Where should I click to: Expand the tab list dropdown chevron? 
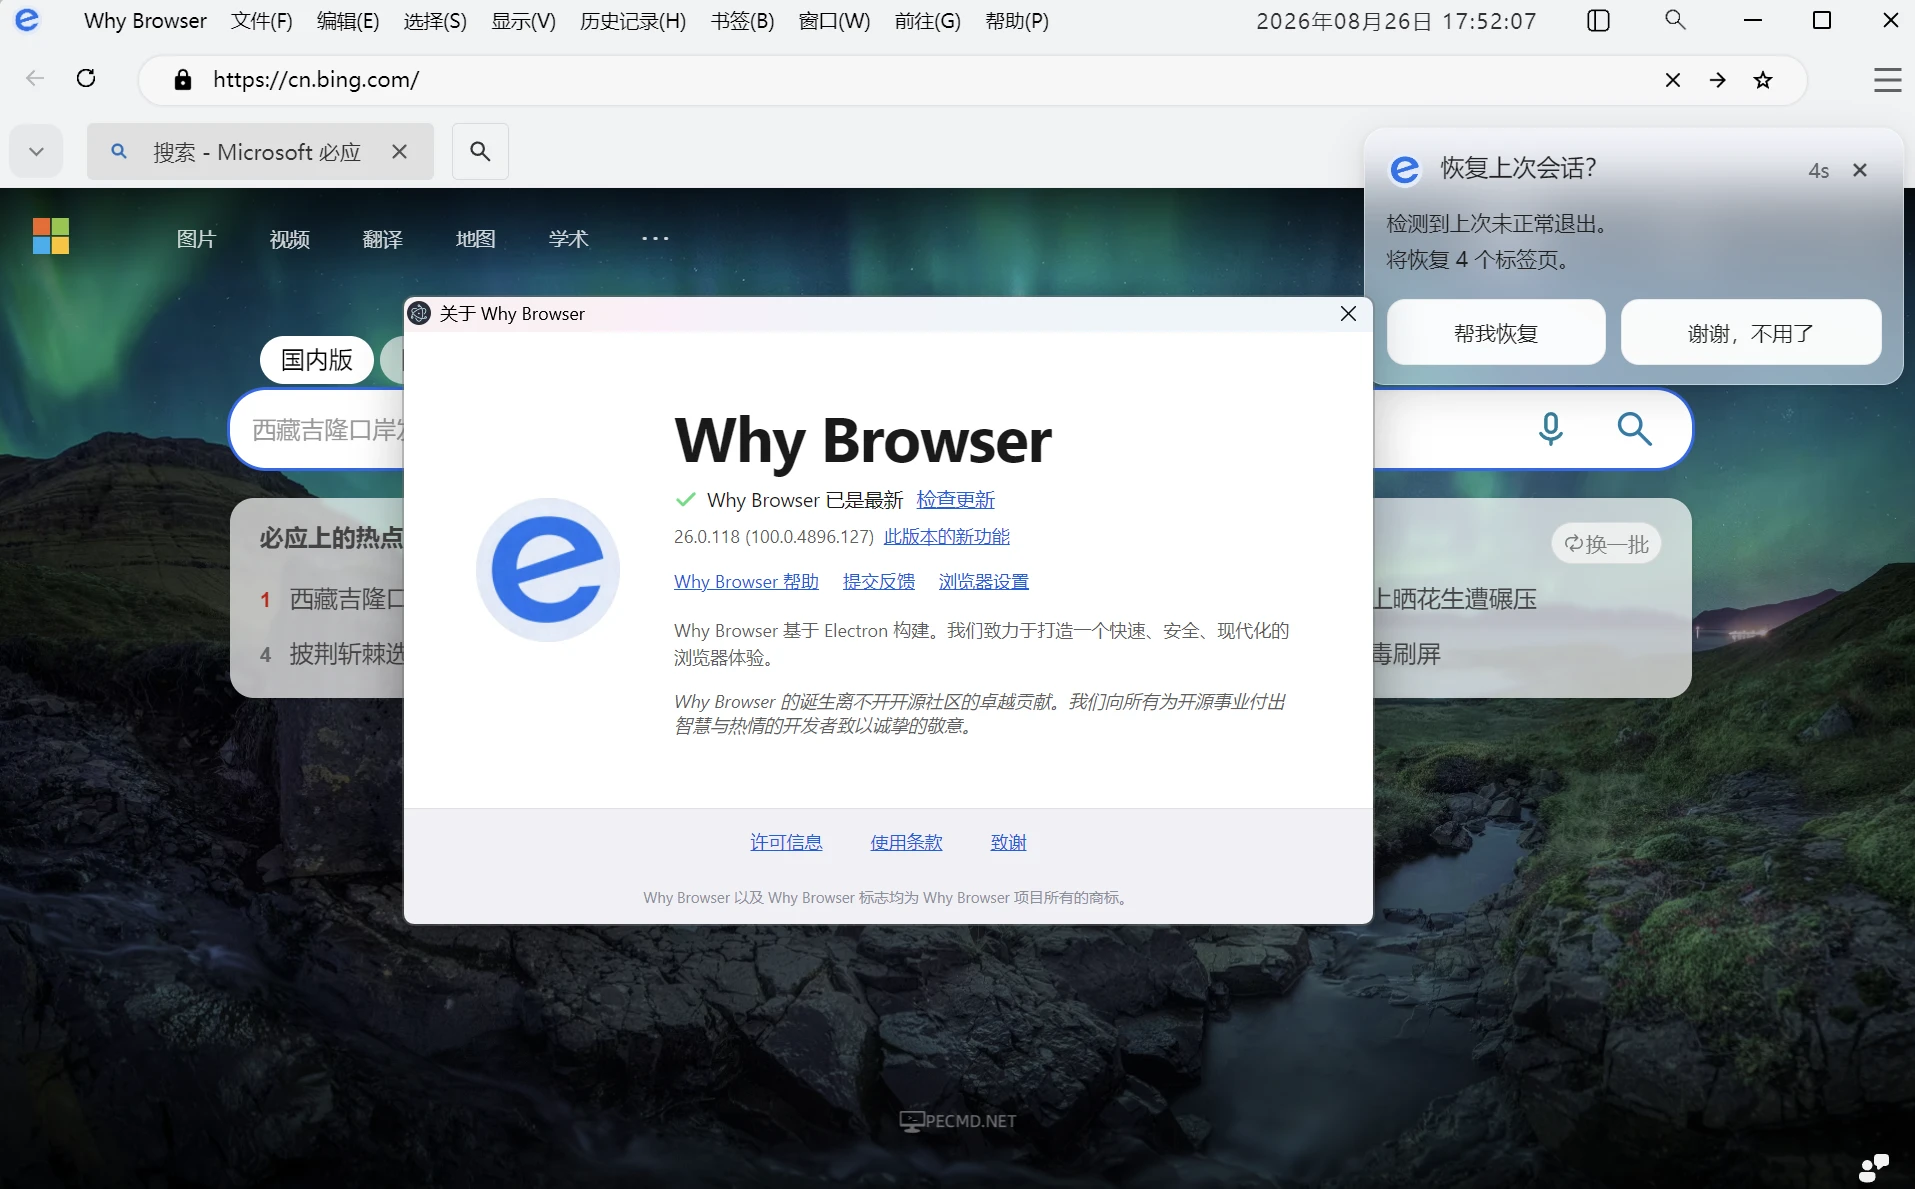(x=36, y=152)
